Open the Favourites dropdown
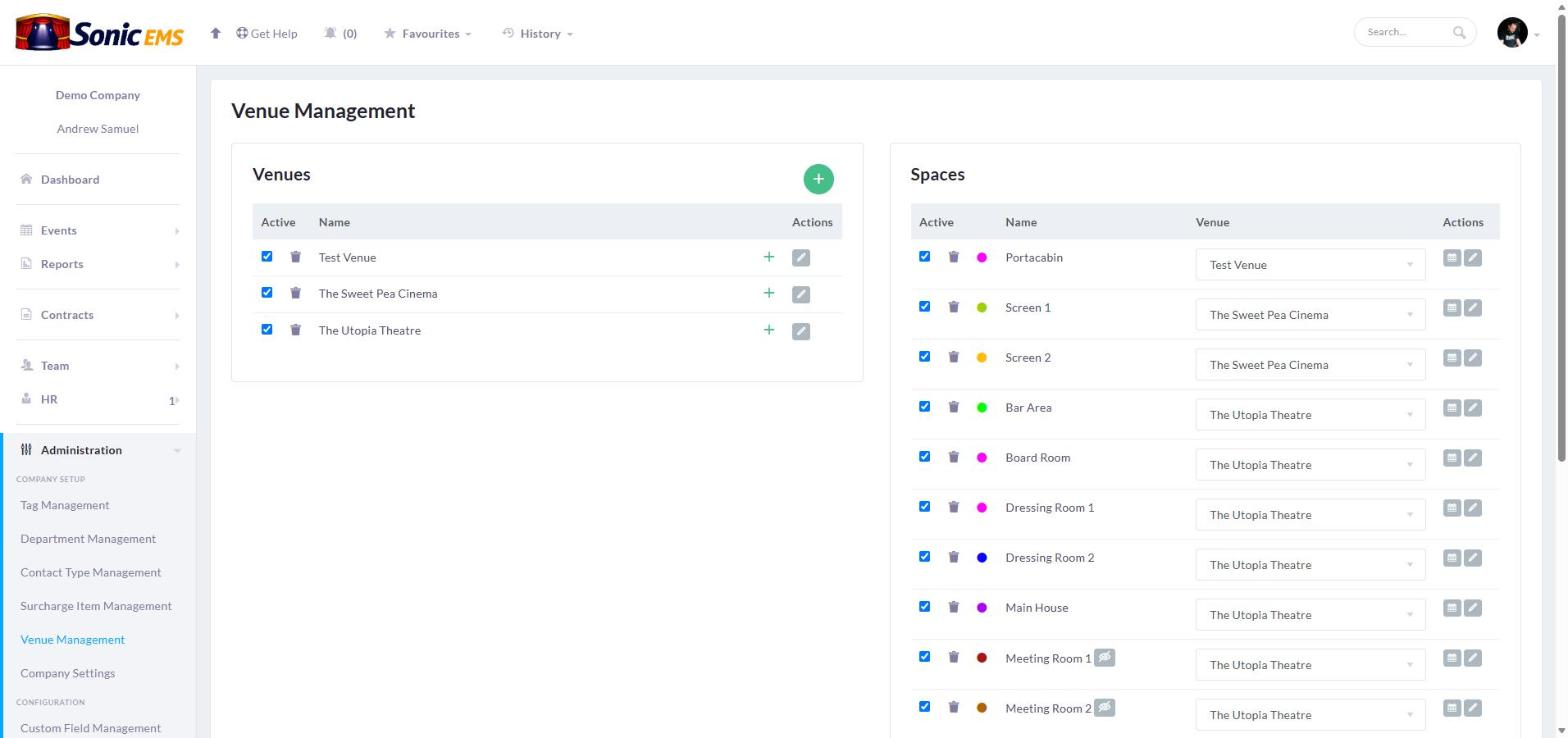The image size is (1568, 738). [428, 33]
